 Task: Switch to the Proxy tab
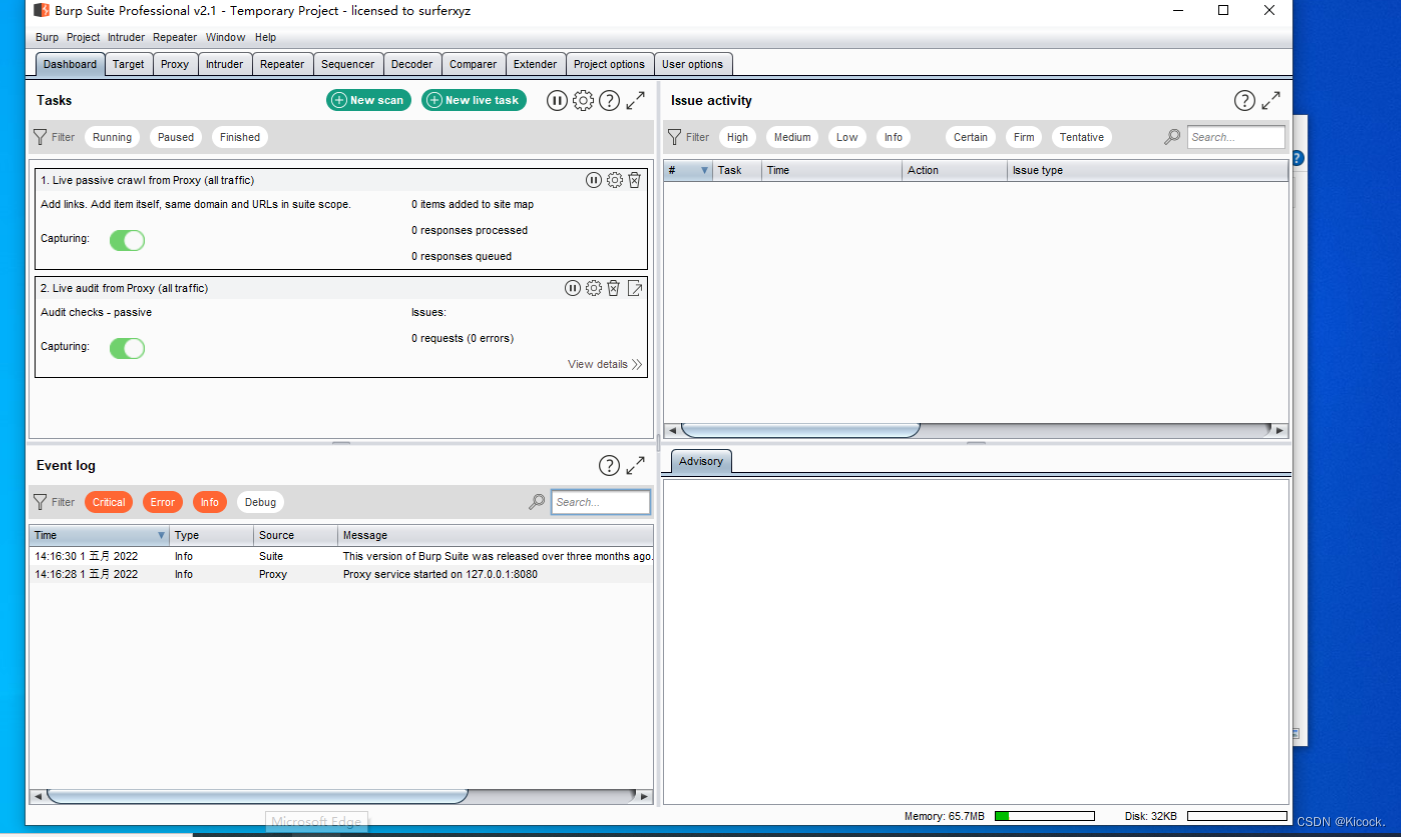coord(175,64)
